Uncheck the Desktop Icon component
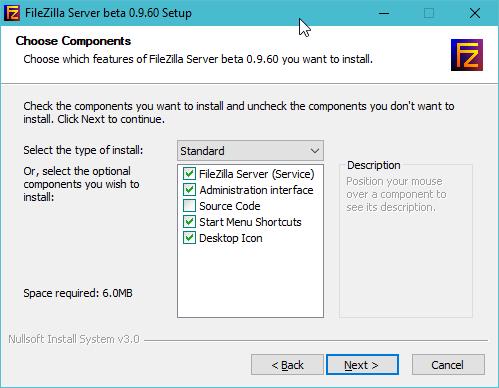Image resolution: width=499 pixels, height=388 pixels. pos(189,238)
